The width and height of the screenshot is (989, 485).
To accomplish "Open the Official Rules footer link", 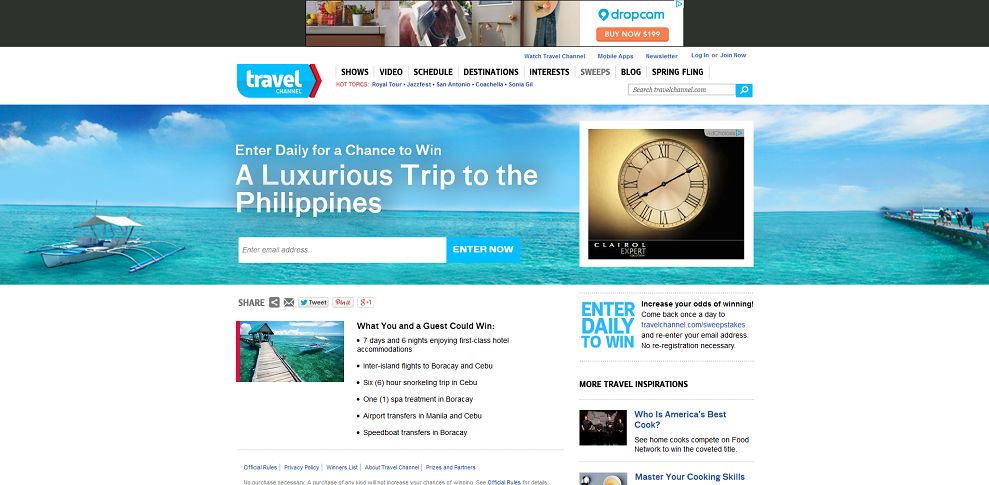I will (x=260, y=467).
